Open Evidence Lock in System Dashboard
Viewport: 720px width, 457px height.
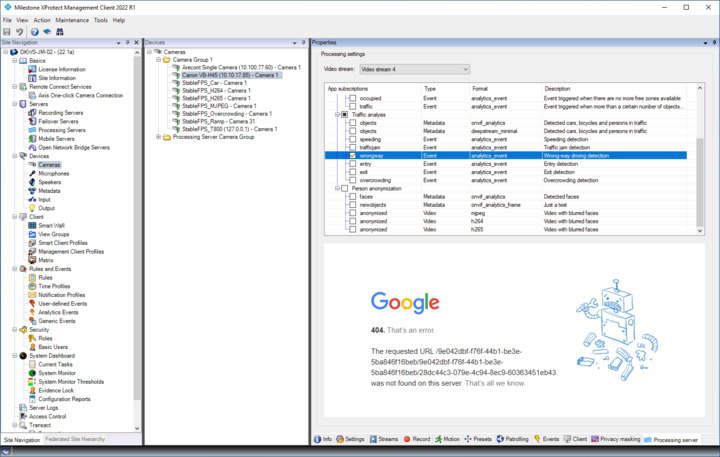point(56,390)
